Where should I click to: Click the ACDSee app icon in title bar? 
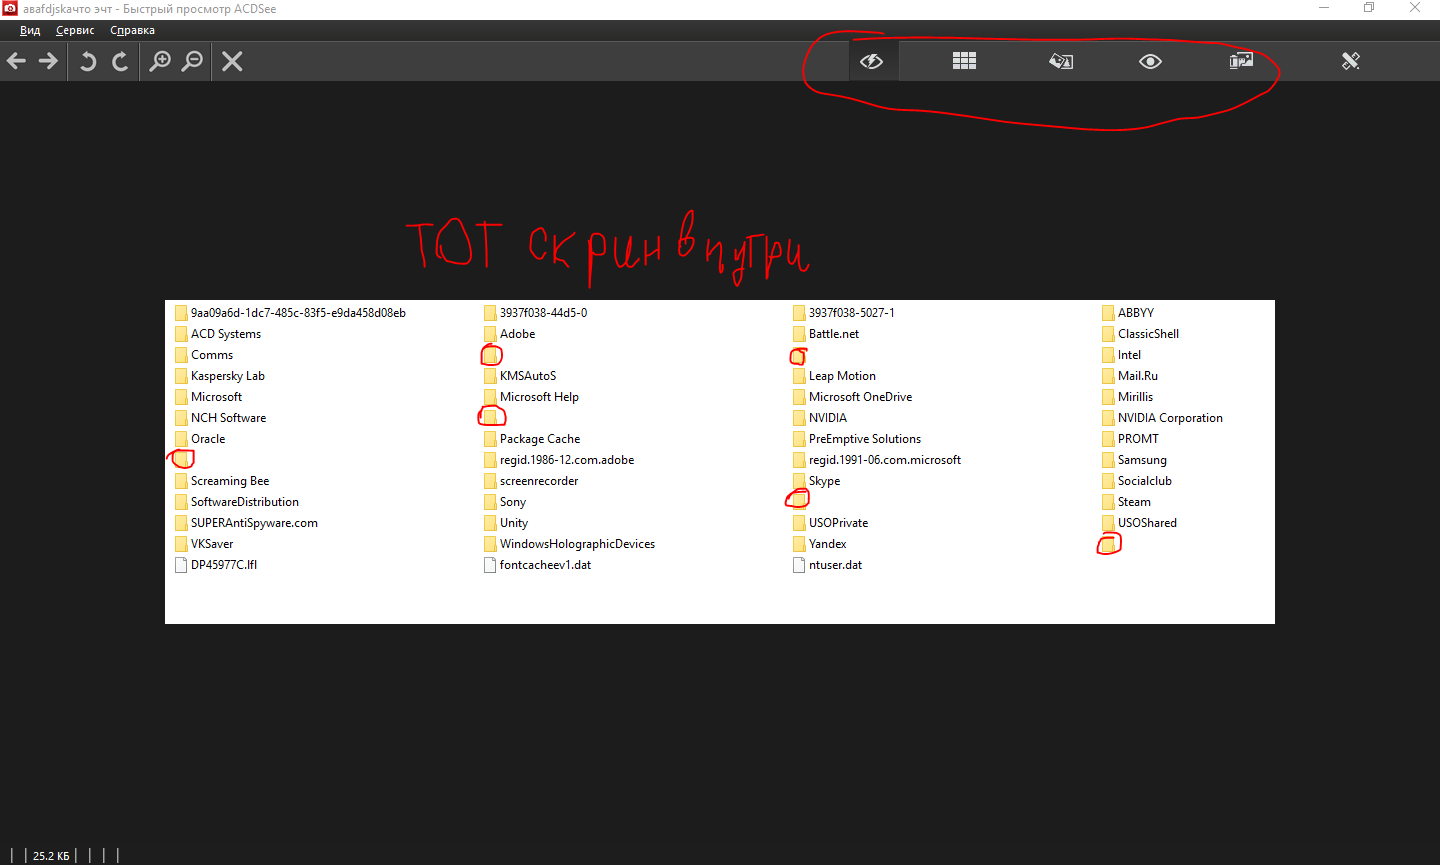click(x=10, y=8)
